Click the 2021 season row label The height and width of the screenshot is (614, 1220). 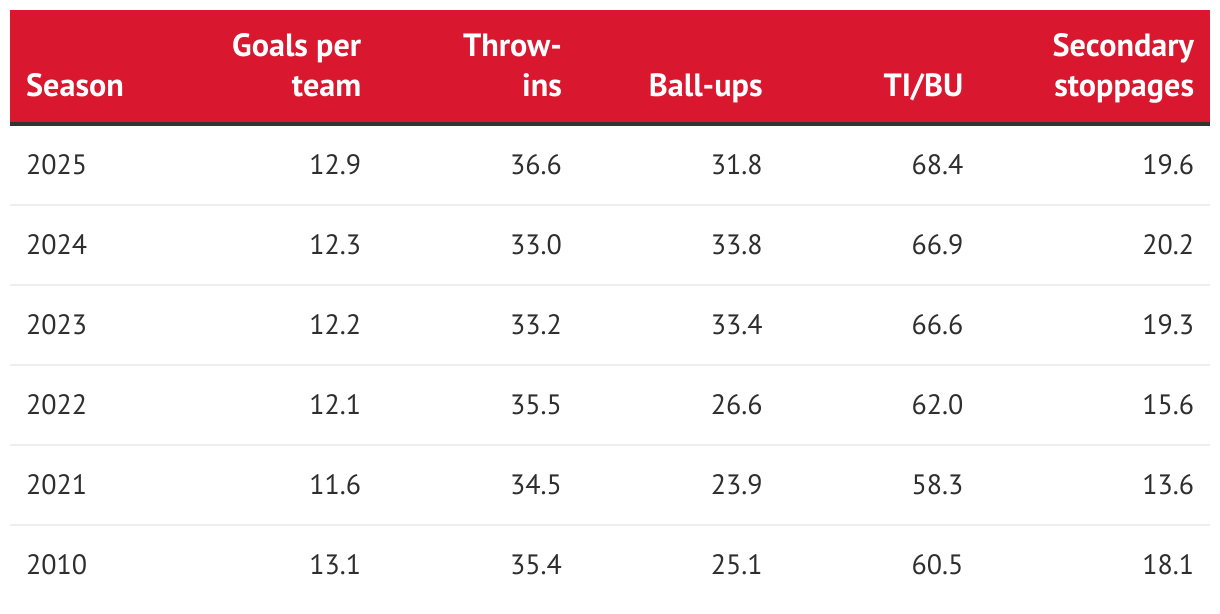56,485
